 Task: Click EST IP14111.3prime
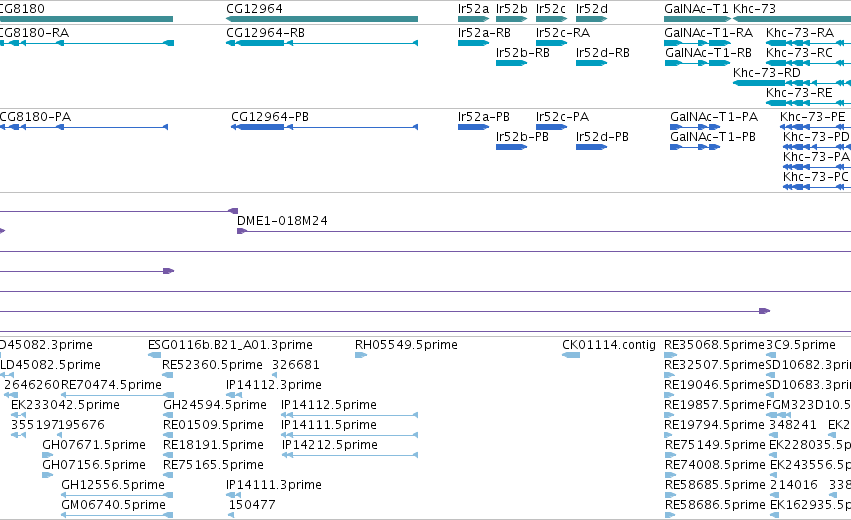(x=274, y=486)
